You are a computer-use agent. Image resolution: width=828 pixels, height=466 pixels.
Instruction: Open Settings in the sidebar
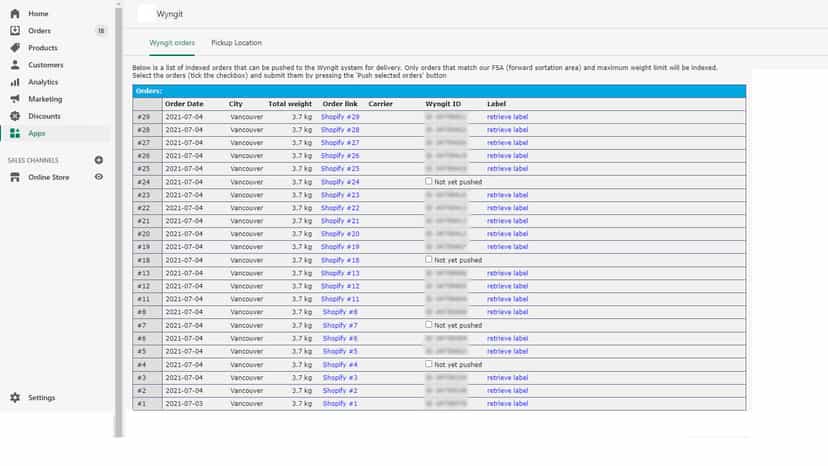[x=41, y=397]
